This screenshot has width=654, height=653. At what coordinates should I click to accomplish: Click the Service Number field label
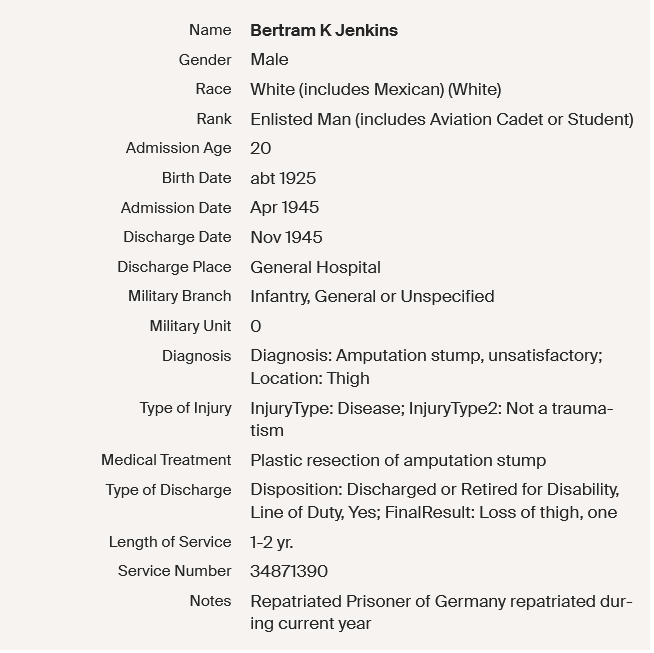point(174,572)
